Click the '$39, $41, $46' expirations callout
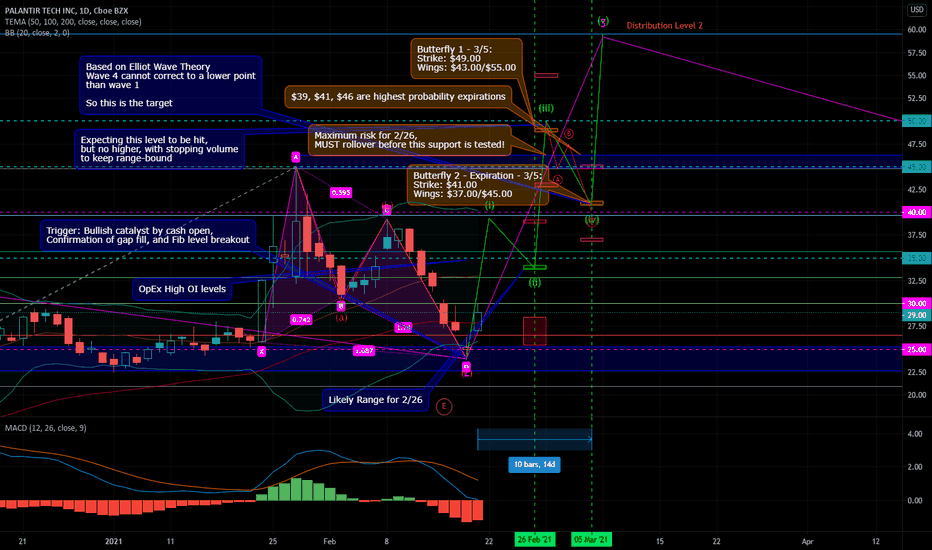 click(398, 97)
